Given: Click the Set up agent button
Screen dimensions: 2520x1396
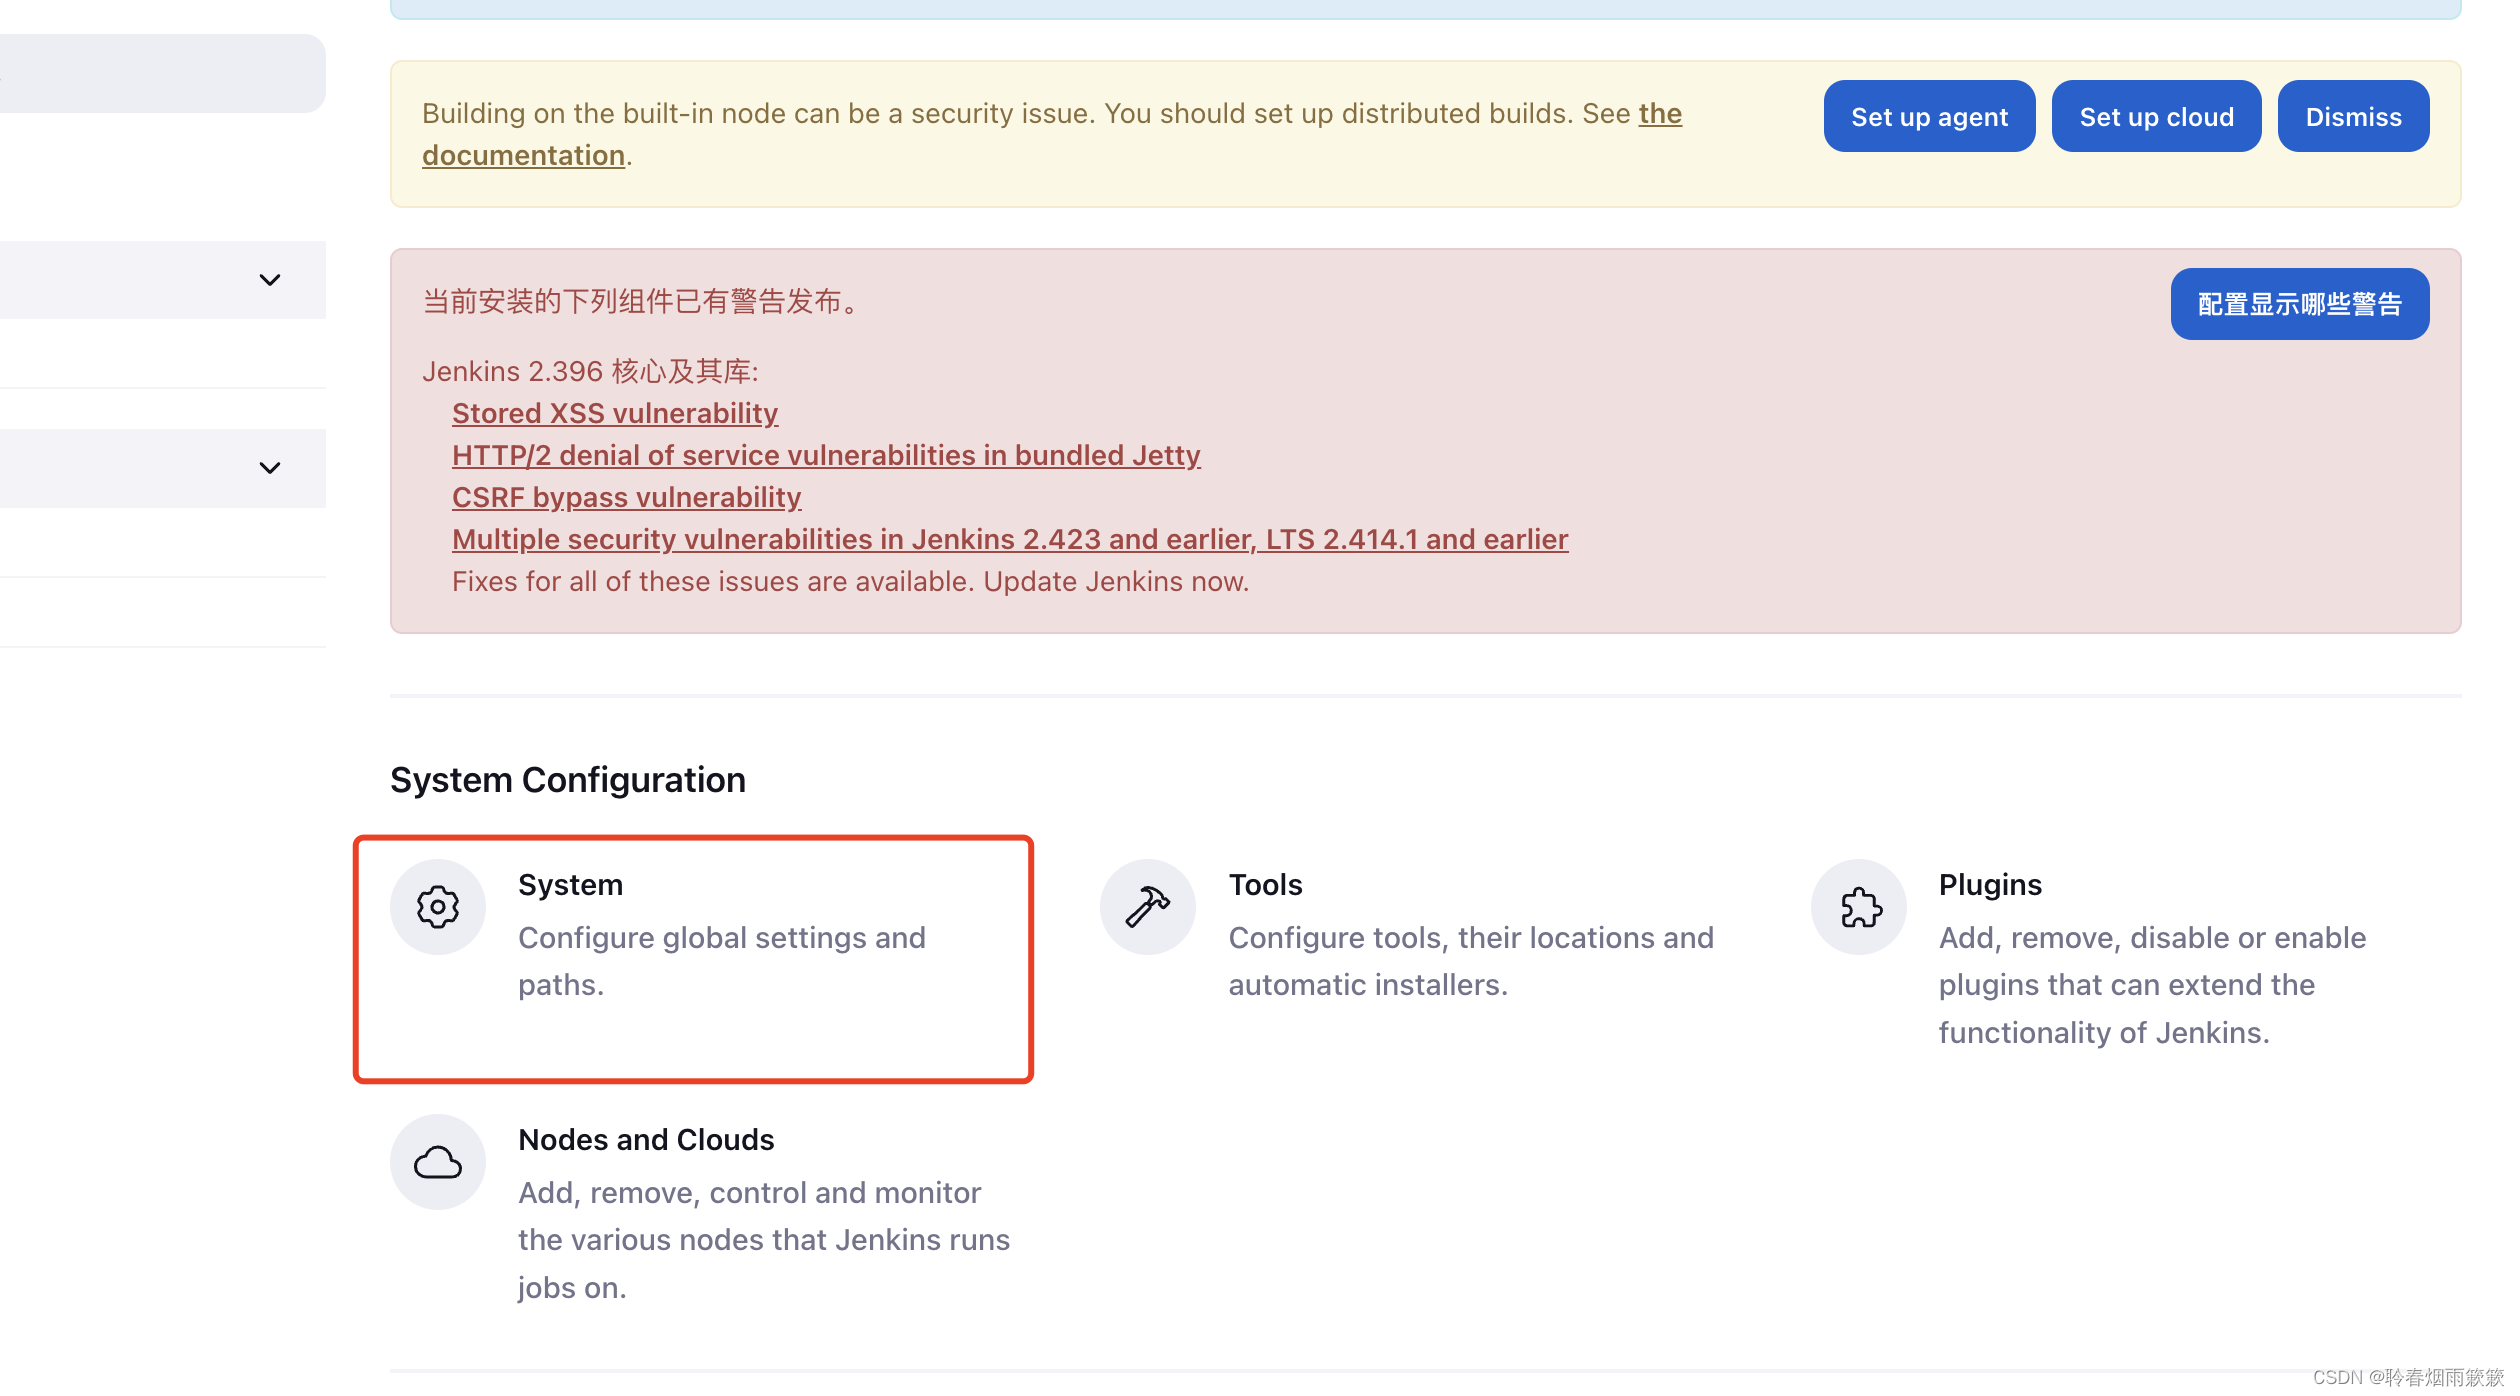Looking at the screenshot, I should pyautogui.click(x=1929, y=116).
